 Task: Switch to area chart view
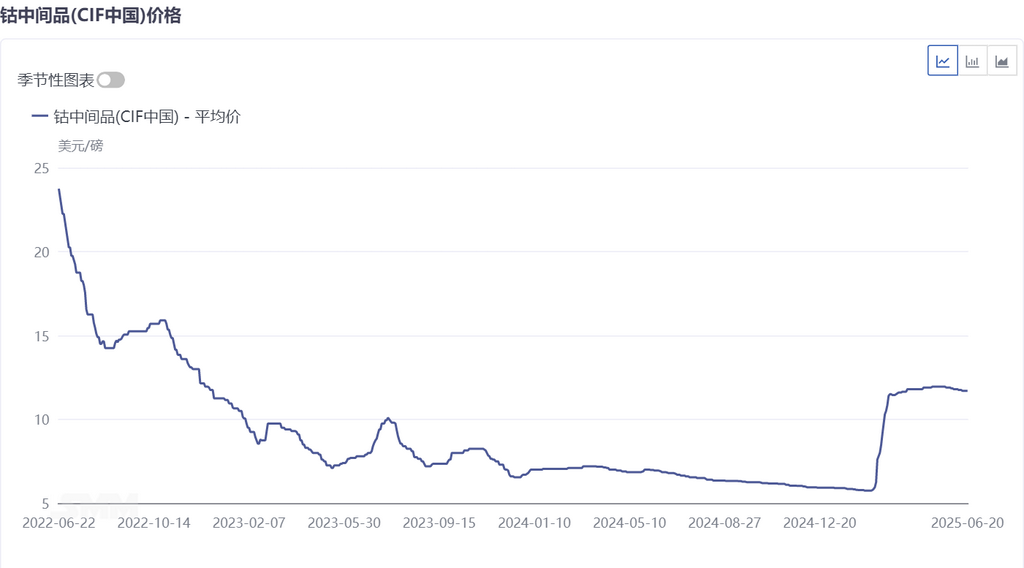point(1001,61)
